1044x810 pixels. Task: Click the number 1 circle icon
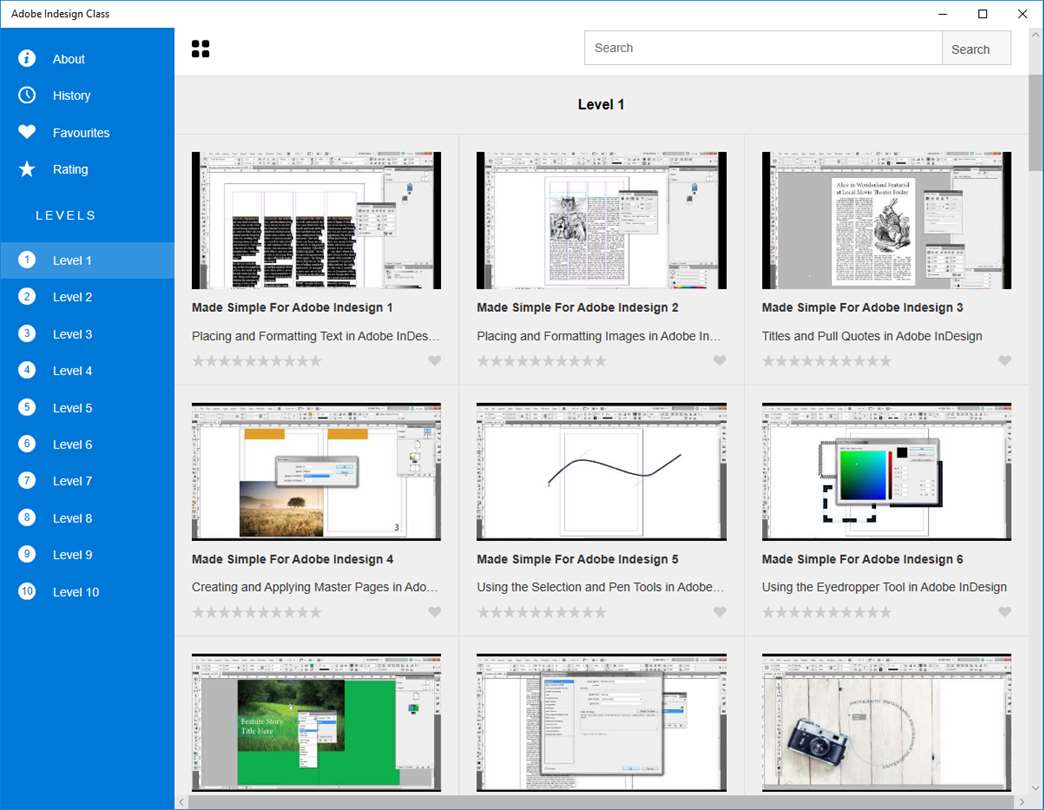tap(27, 260)
